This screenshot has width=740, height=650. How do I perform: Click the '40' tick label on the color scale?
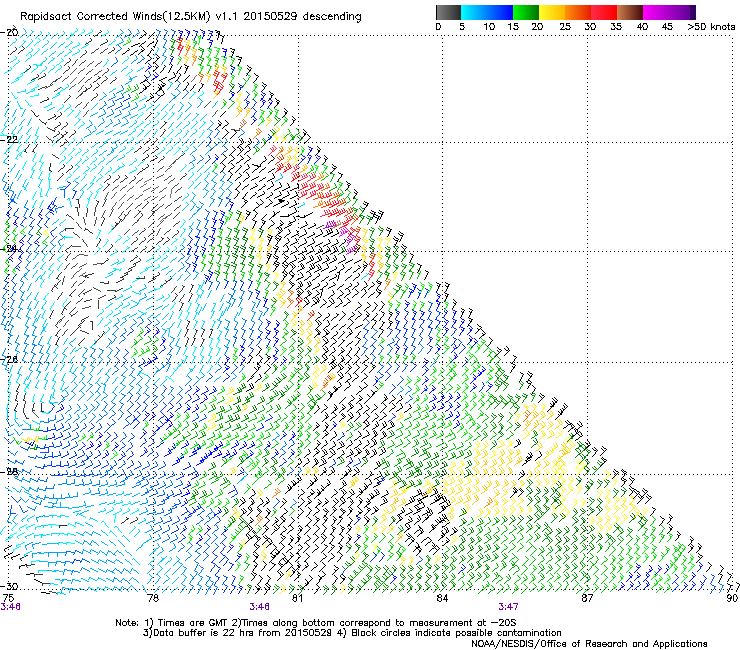642,27
